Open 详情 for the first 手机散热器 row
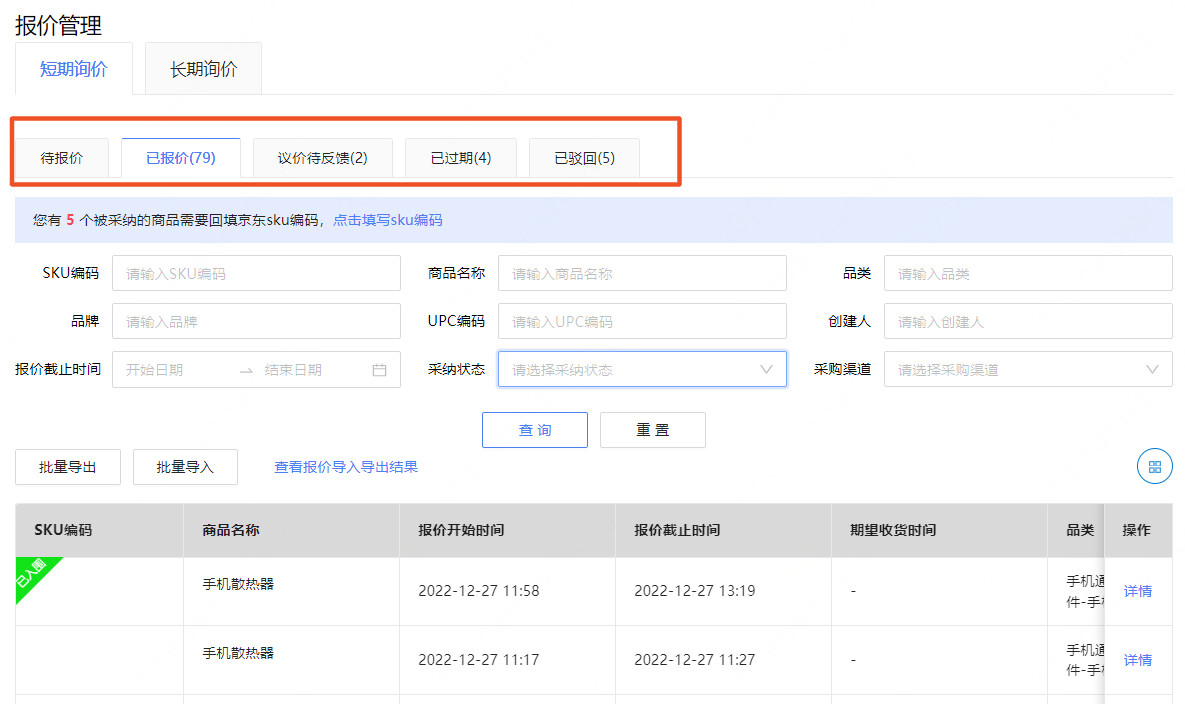Viewport: 1185px width, 704px height. click(x=1138, y=590)
